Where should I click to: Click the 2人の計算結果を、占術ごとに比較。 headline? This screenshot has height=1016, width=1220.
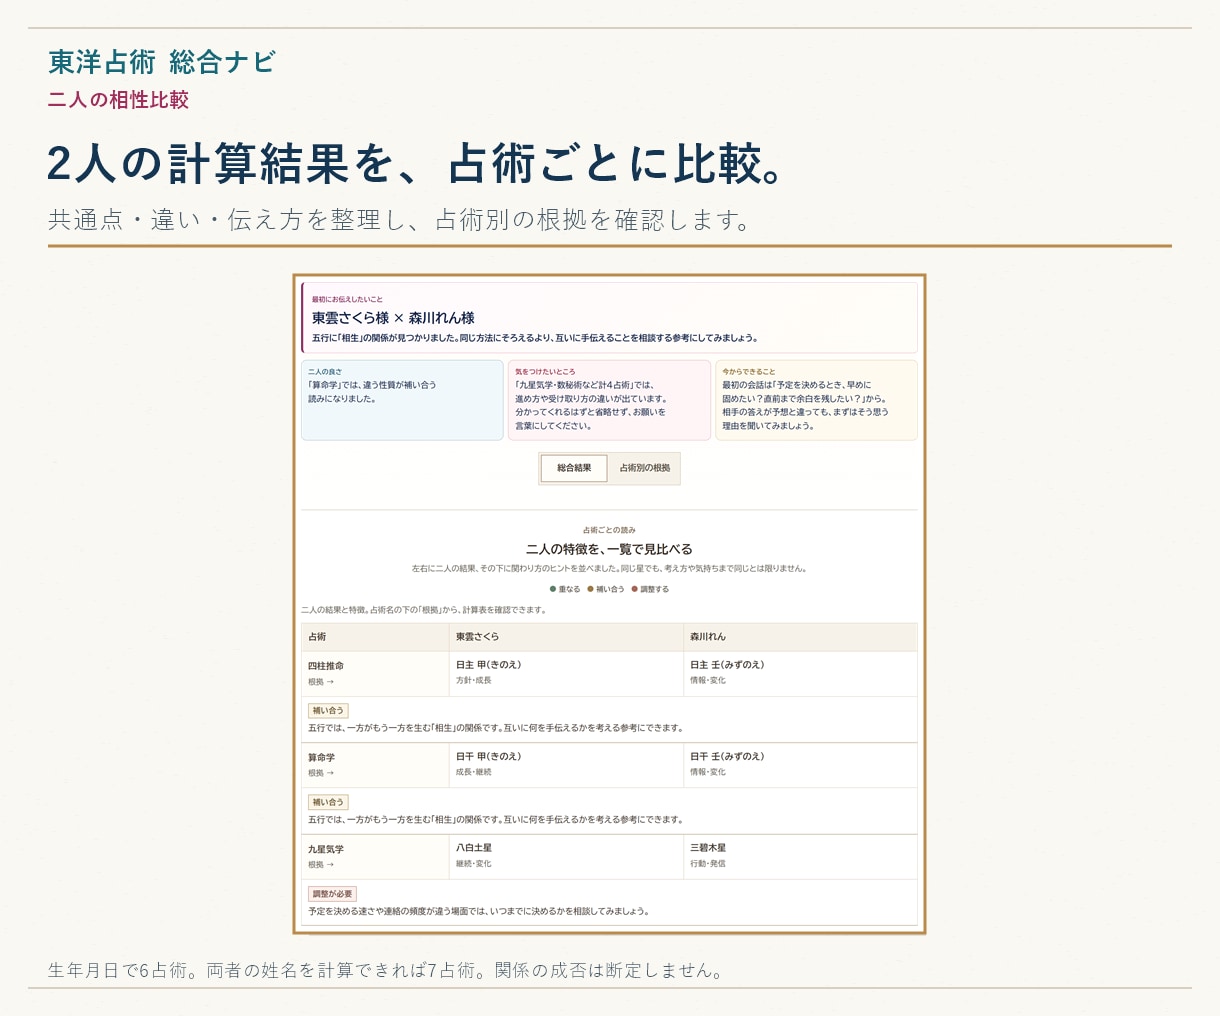coord(417,163)
